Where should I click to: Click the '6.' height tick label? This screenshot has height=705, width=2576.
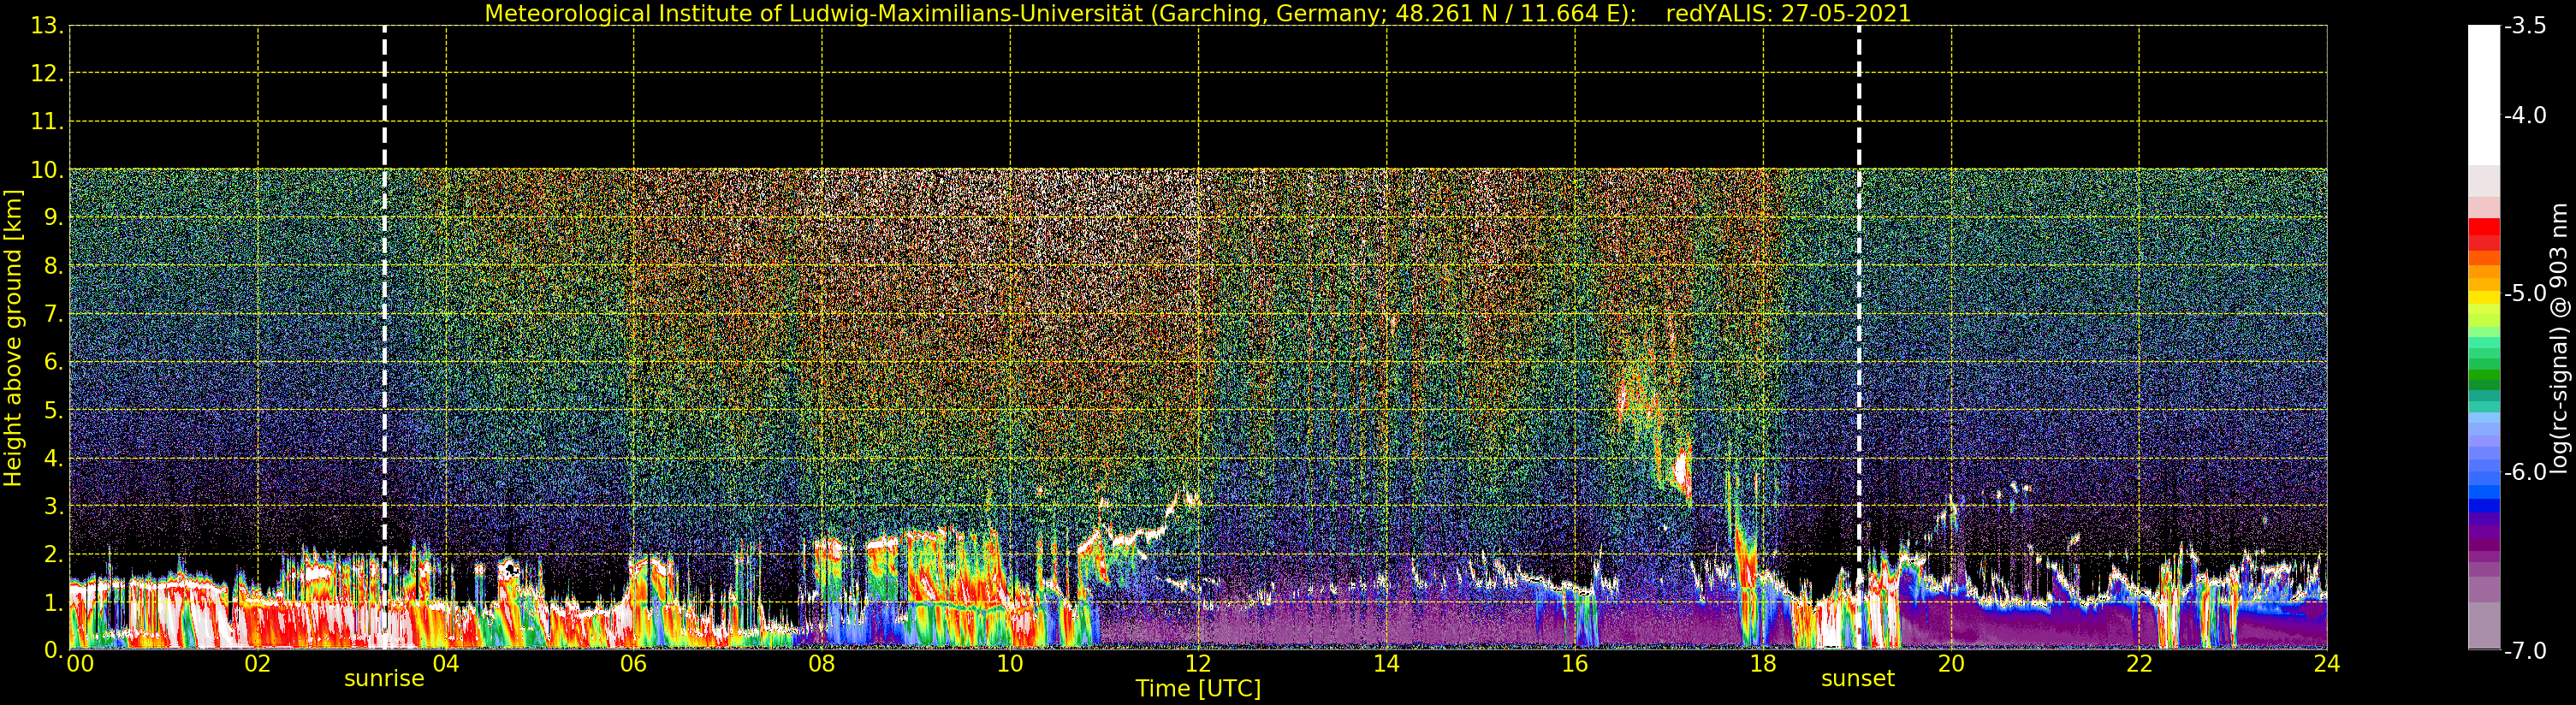[x=54, y=362]
